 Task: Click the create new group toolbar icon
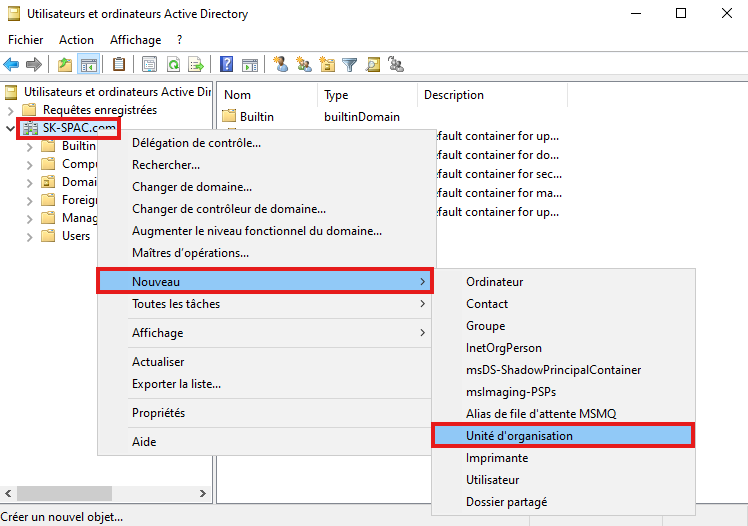click(304, 65)
